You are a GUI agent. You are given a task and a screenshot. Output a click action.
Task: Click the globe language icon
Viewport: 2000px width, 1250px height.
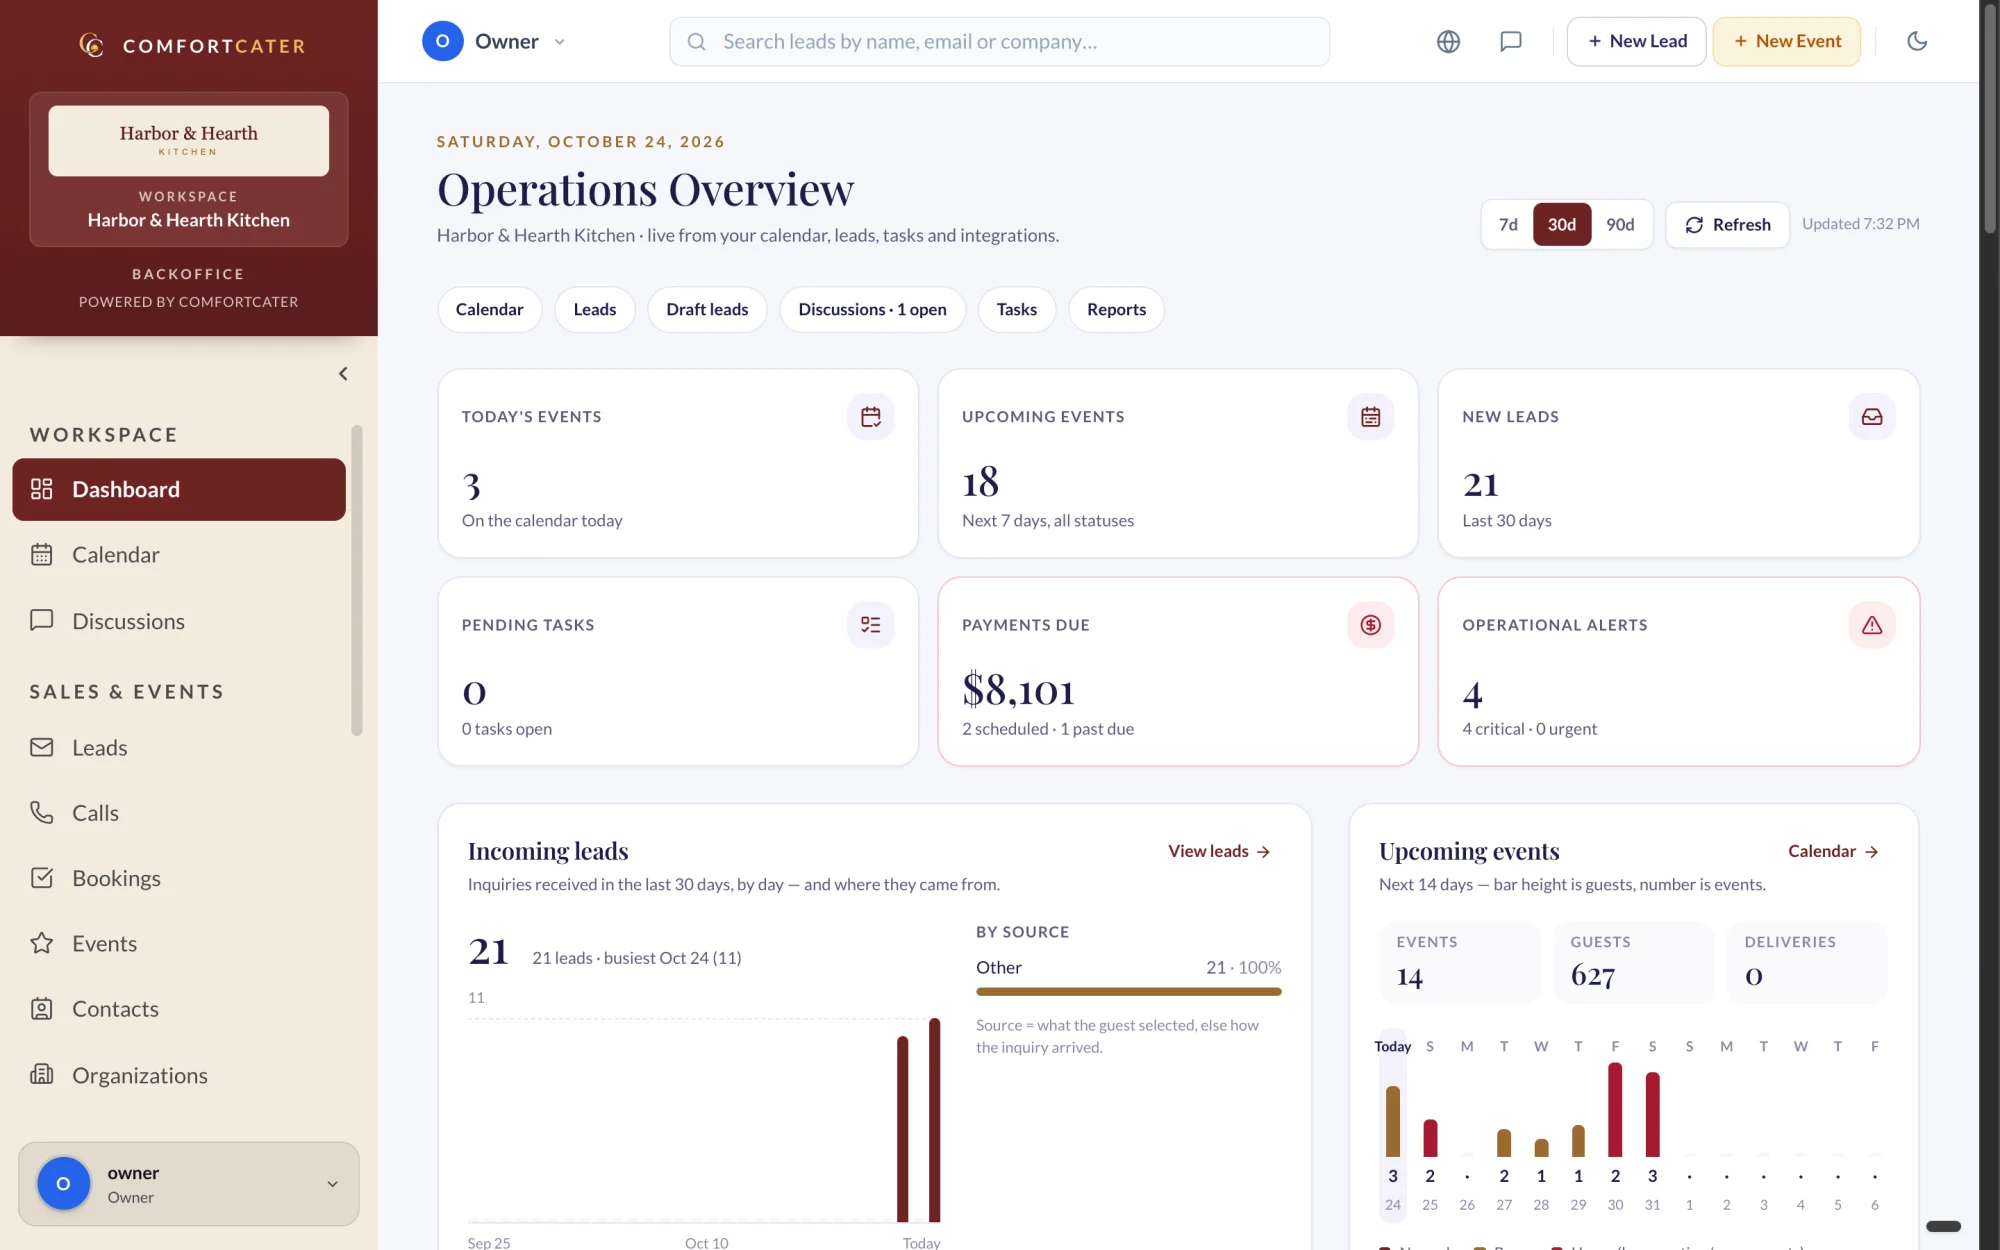[x=1448, y=42]
